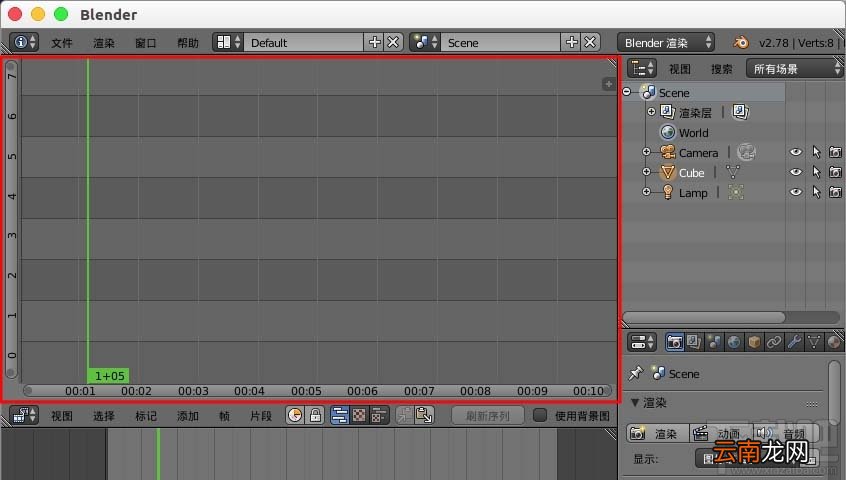Add a new scene
The height and width of the screenshot is (480, 846).
tap(571, 42)
